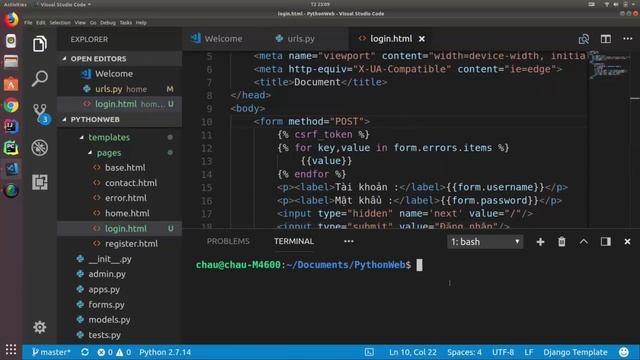Close the terminal panel
Screen dimensions: 640x360
point(627,242)
